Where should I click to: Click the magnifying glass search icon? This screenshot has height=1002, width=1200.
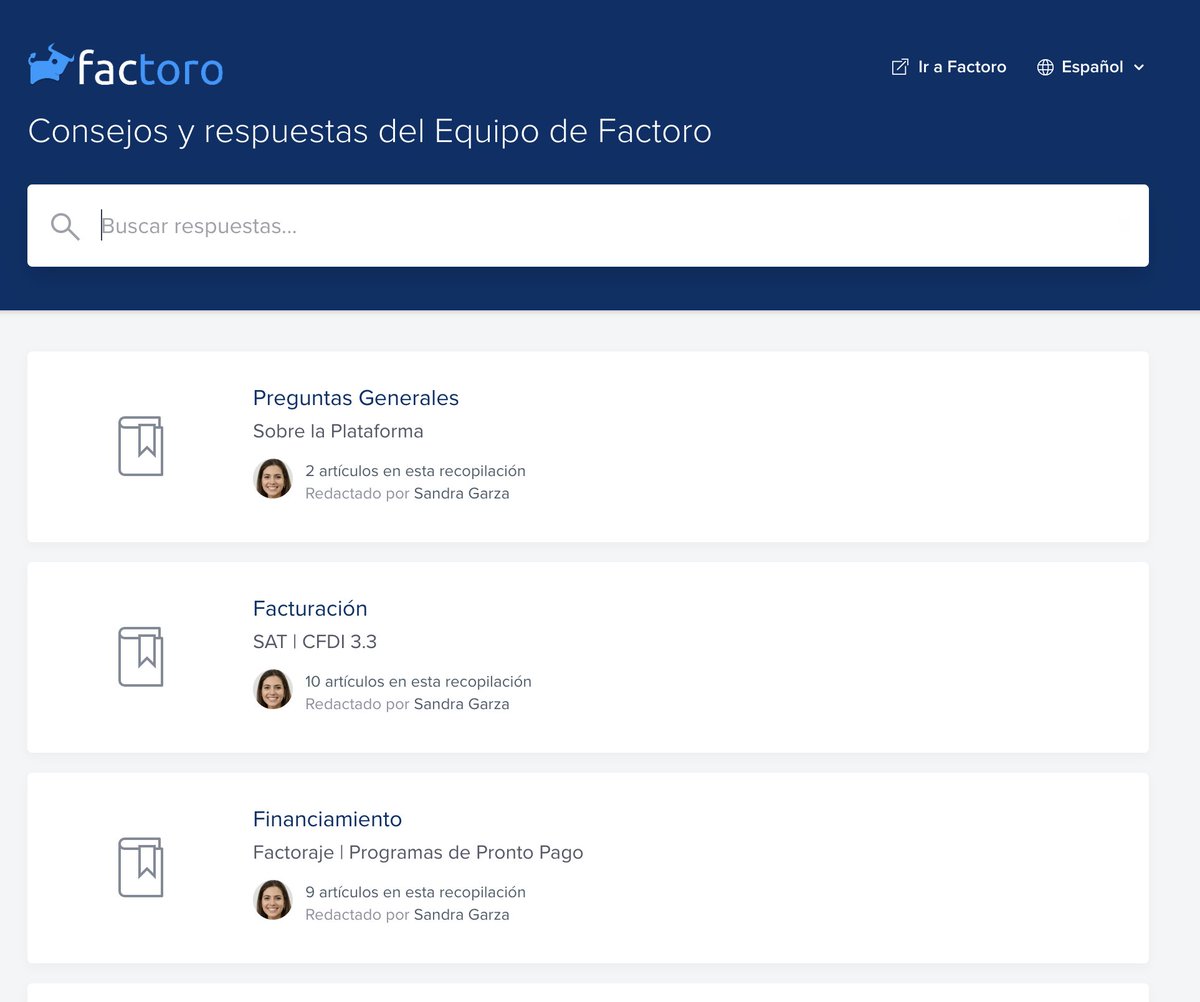tap(65, 226)
